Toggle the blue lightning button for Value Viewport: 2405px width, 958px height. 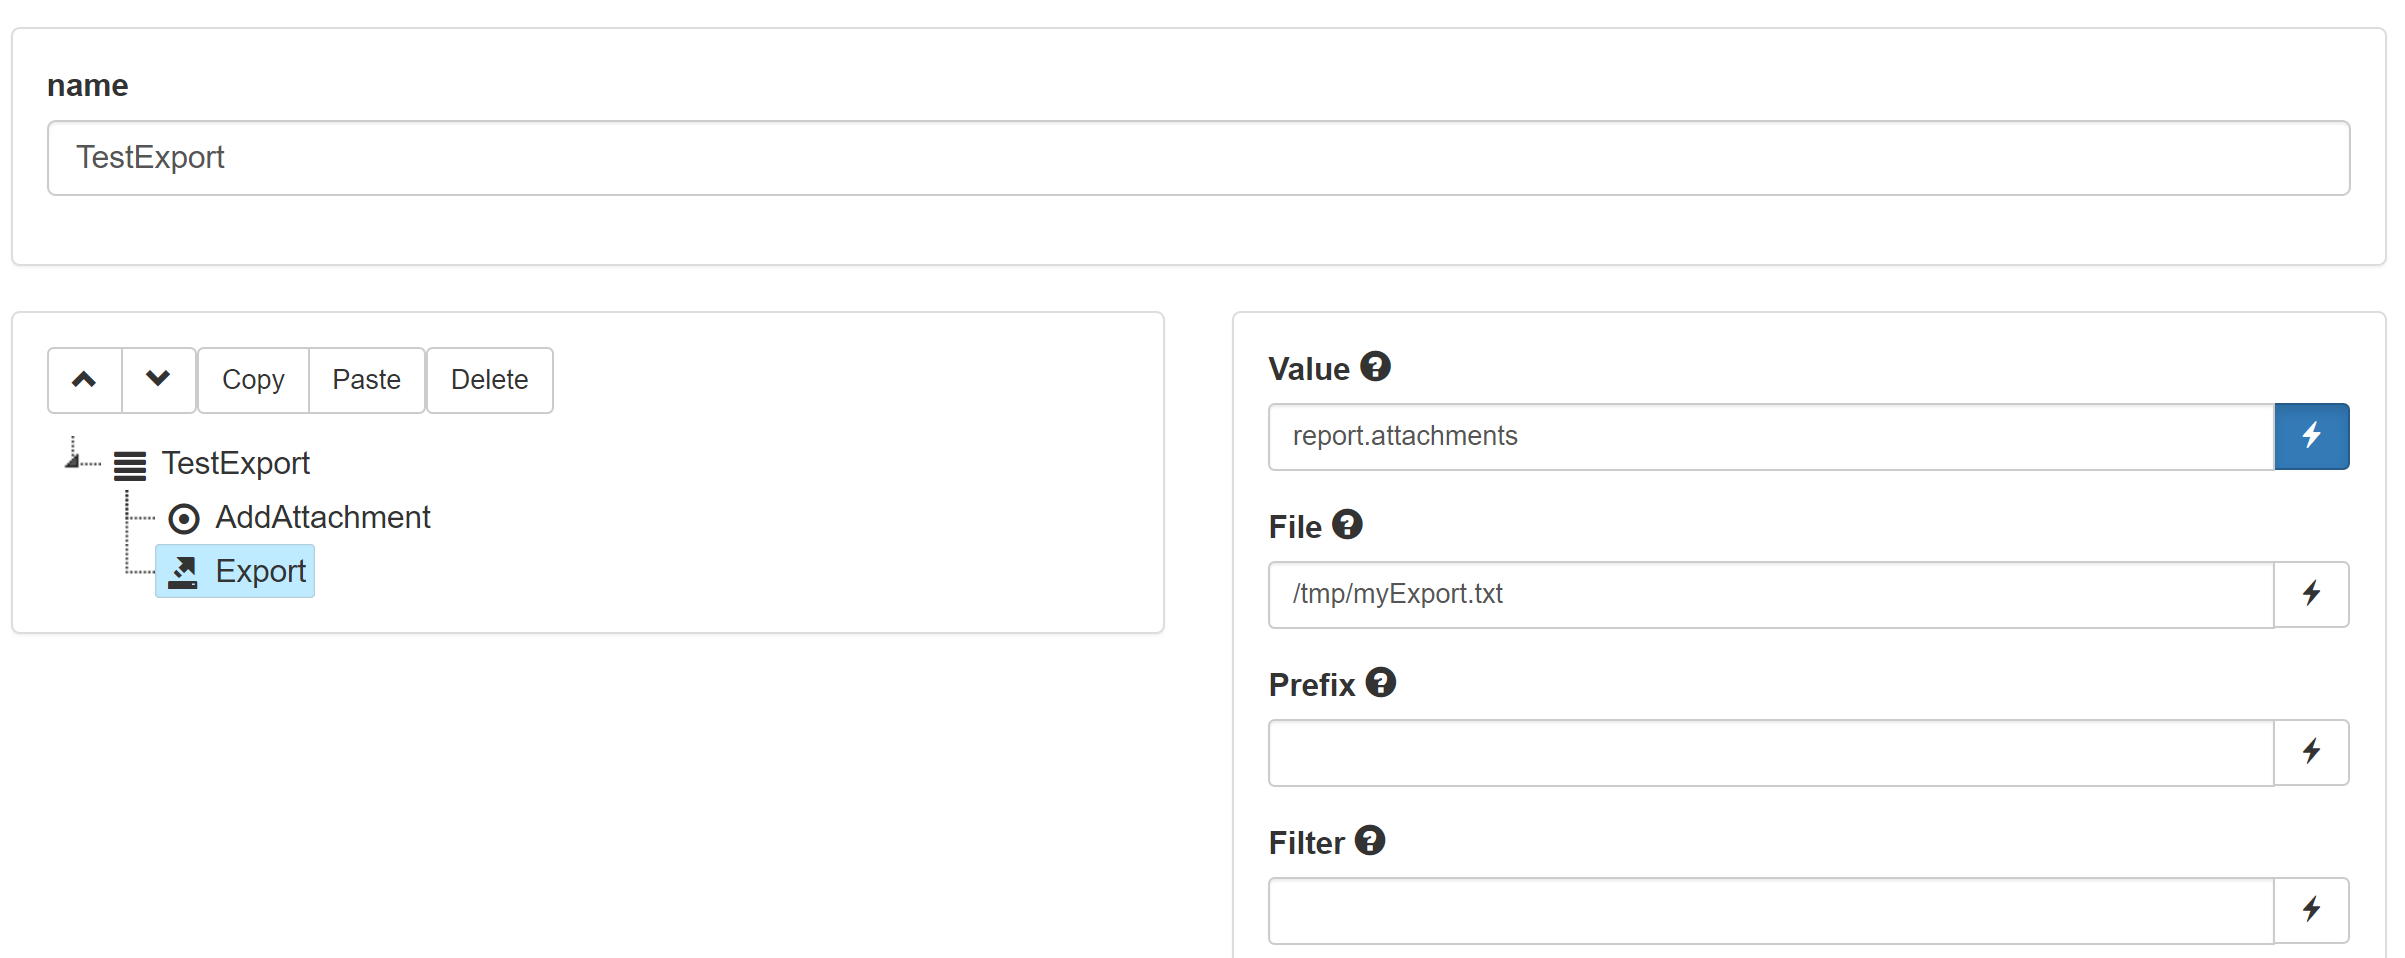tap(2312, 436)
